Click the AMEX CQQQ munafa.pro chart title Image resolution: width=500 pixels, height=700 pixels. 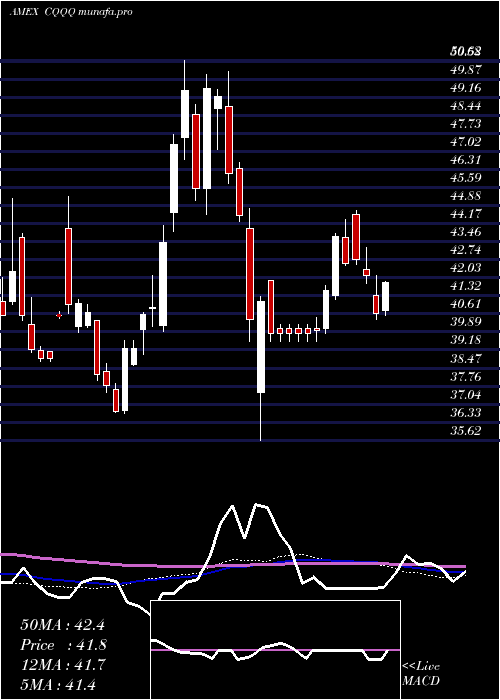coord(70,12)
